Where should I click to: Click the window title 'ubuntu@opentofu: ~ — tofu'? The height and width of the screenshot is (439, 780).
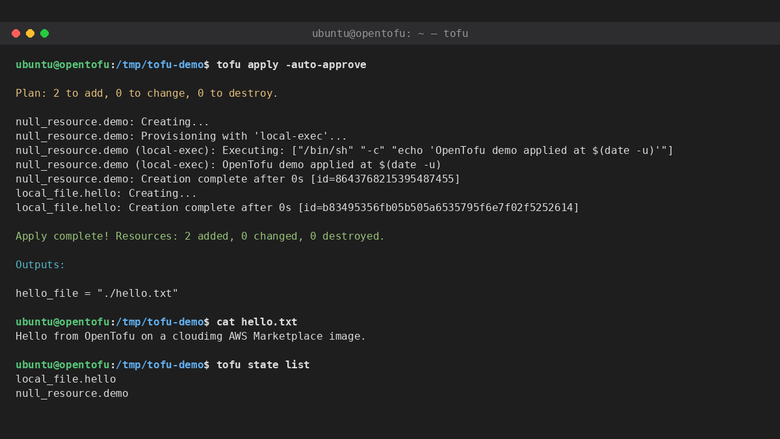click(390, 33)
